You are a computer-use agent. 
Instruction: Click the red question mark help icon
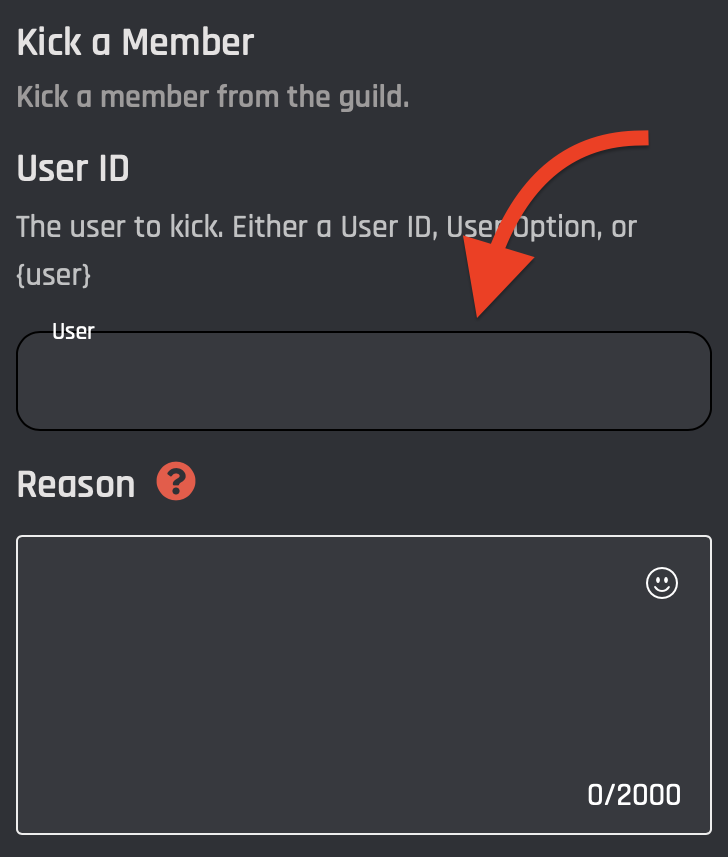pos(176,484)
